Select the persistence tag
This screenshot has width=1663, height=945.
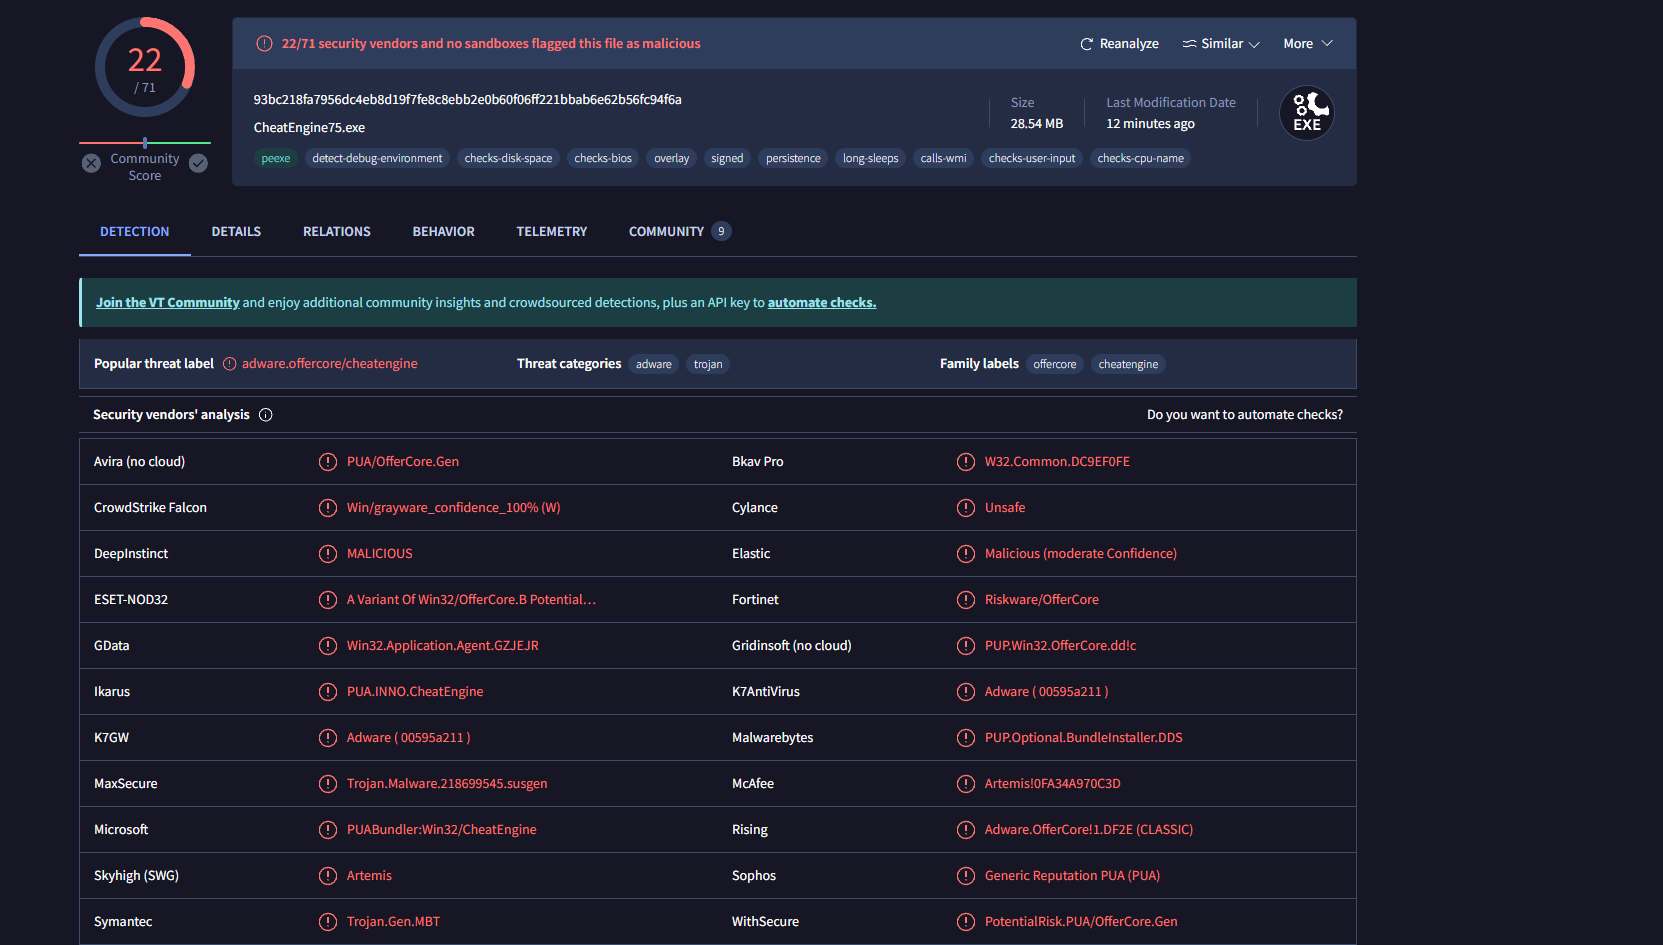point(793,159)
